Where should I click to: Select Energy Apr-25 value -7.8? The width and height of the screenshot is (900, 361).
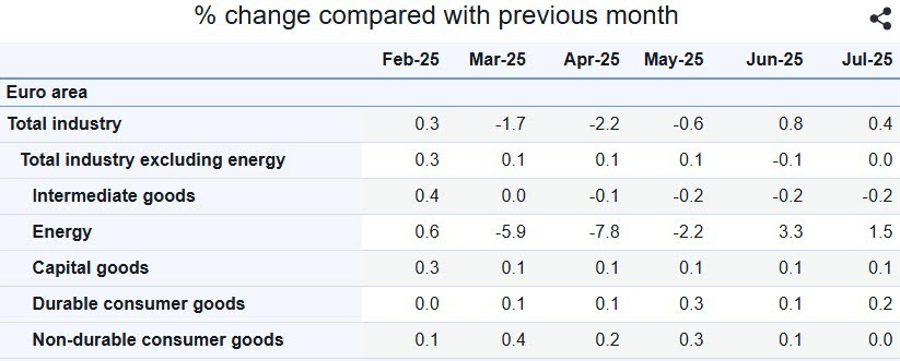click(604, 232)
